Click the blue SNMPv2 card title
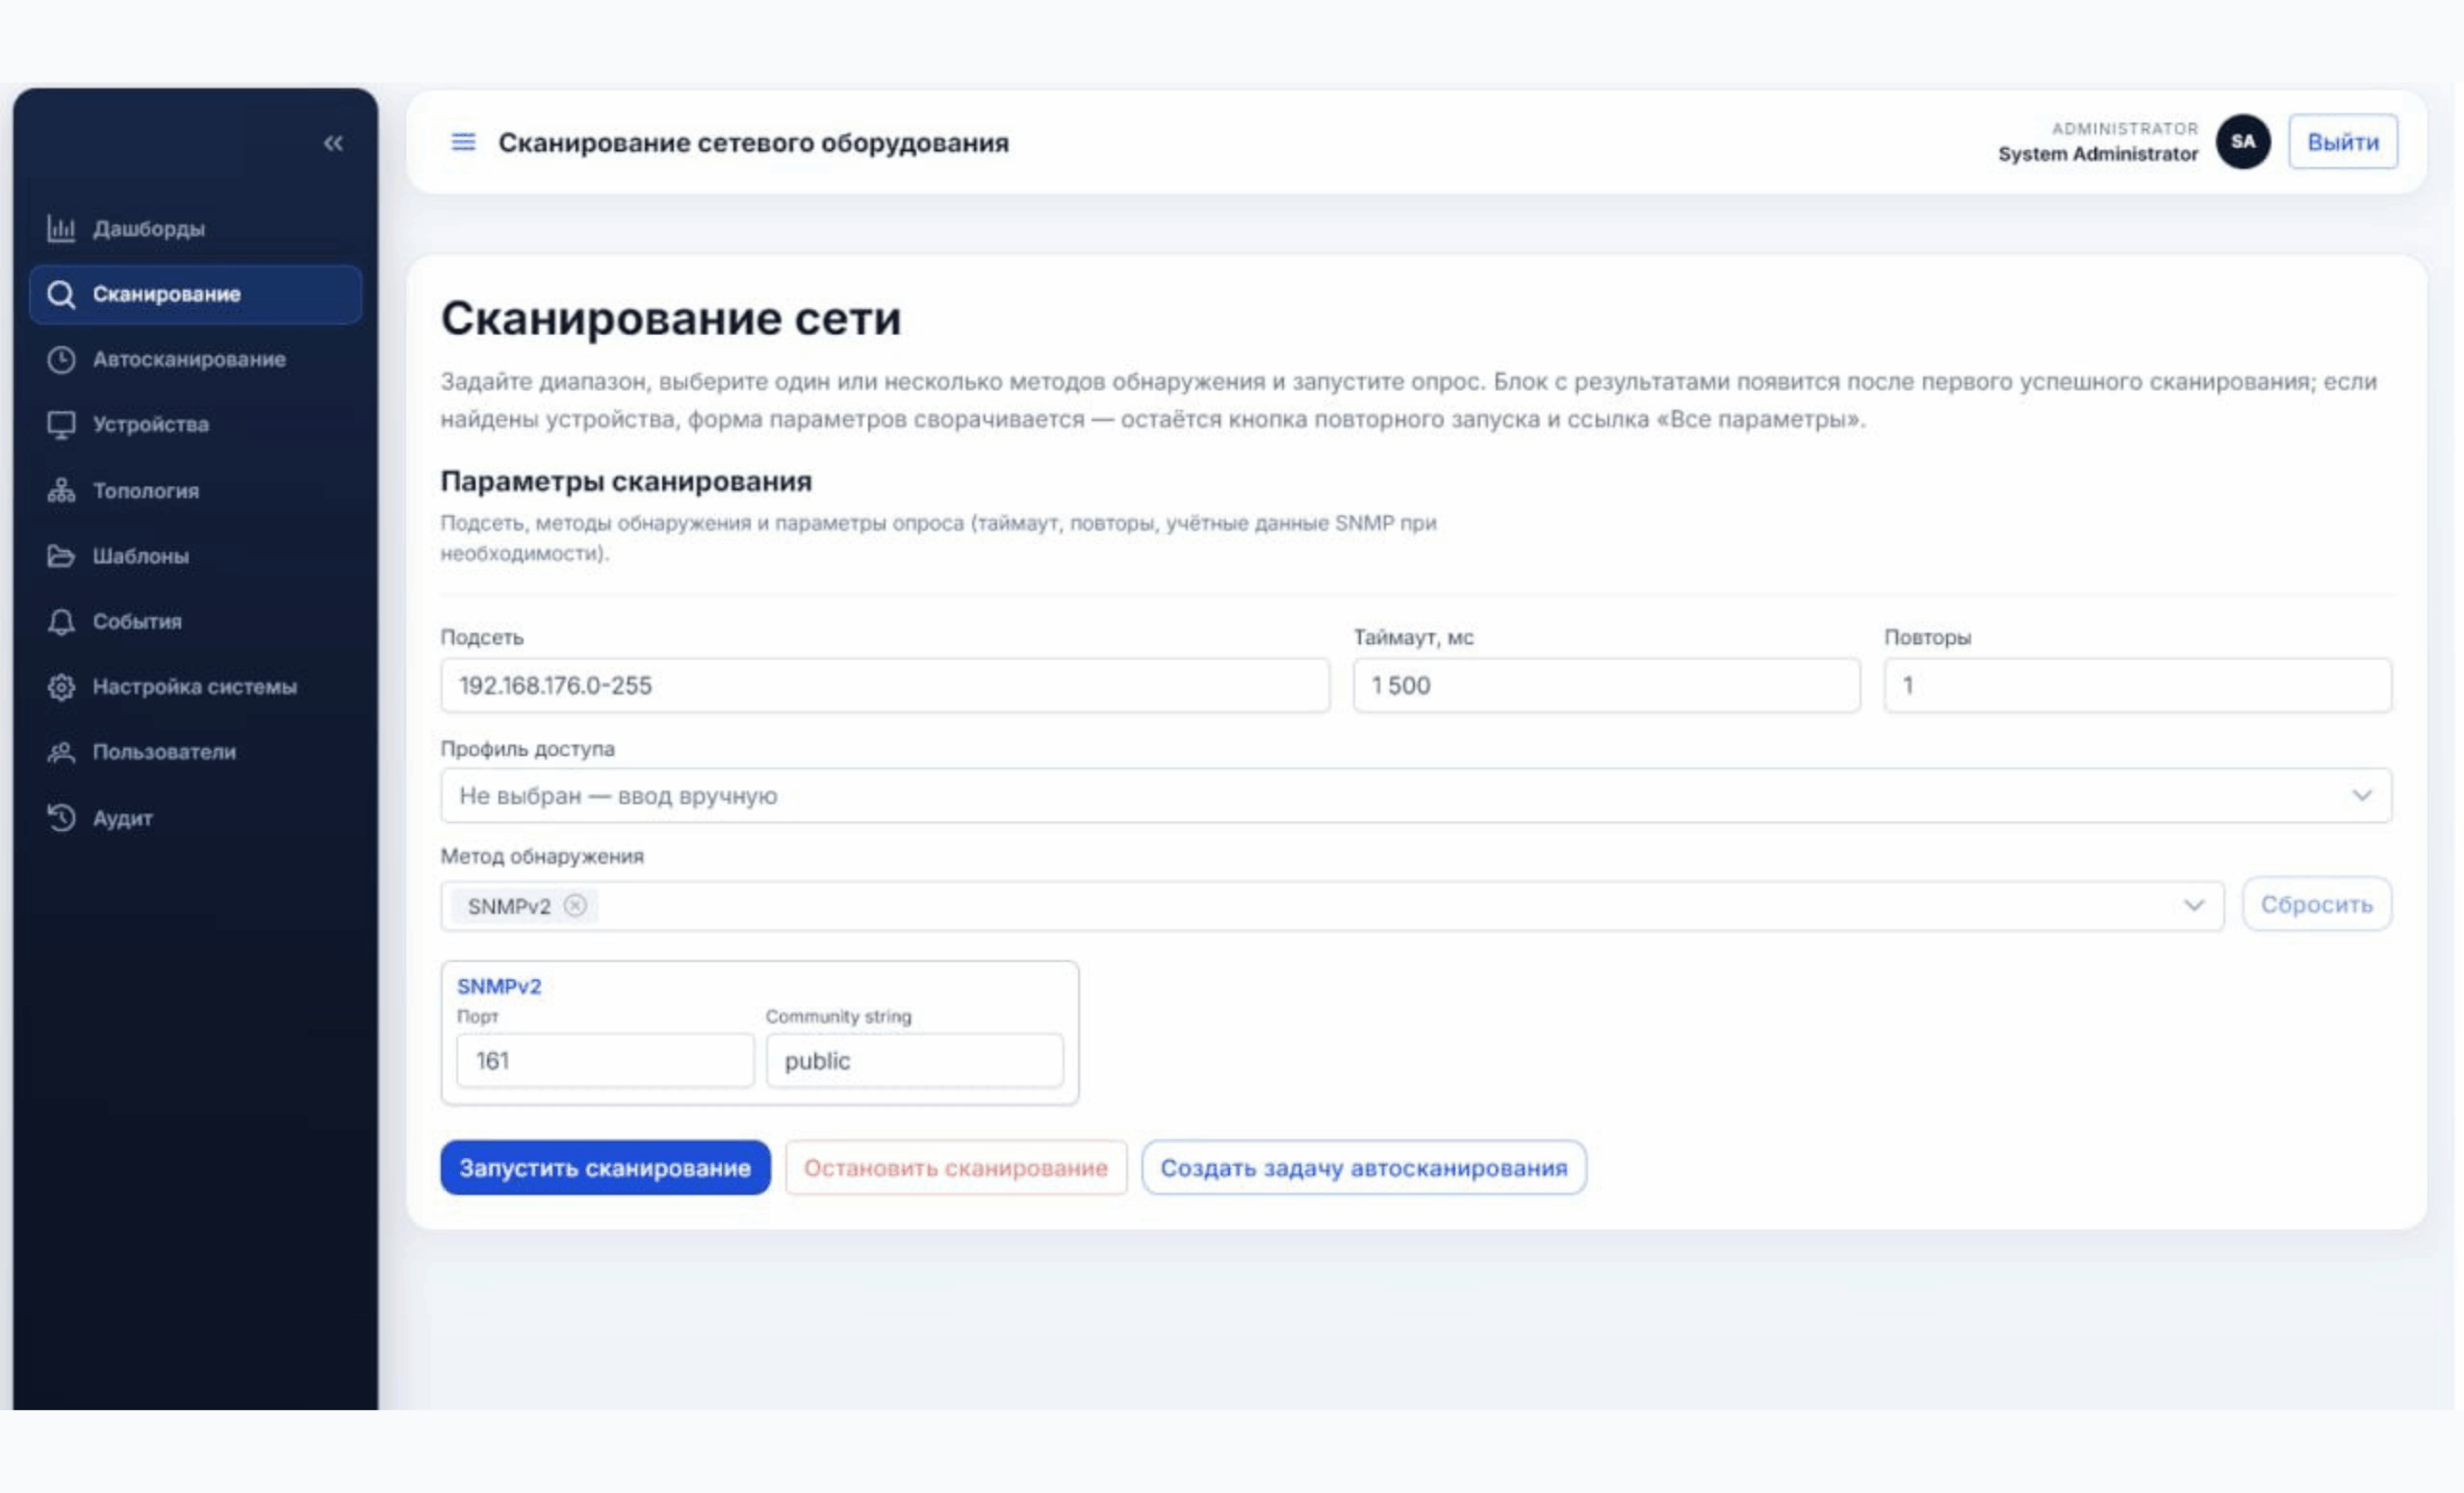The image size is (2464, 1493). pyautogui.click(x=499, y=986)
